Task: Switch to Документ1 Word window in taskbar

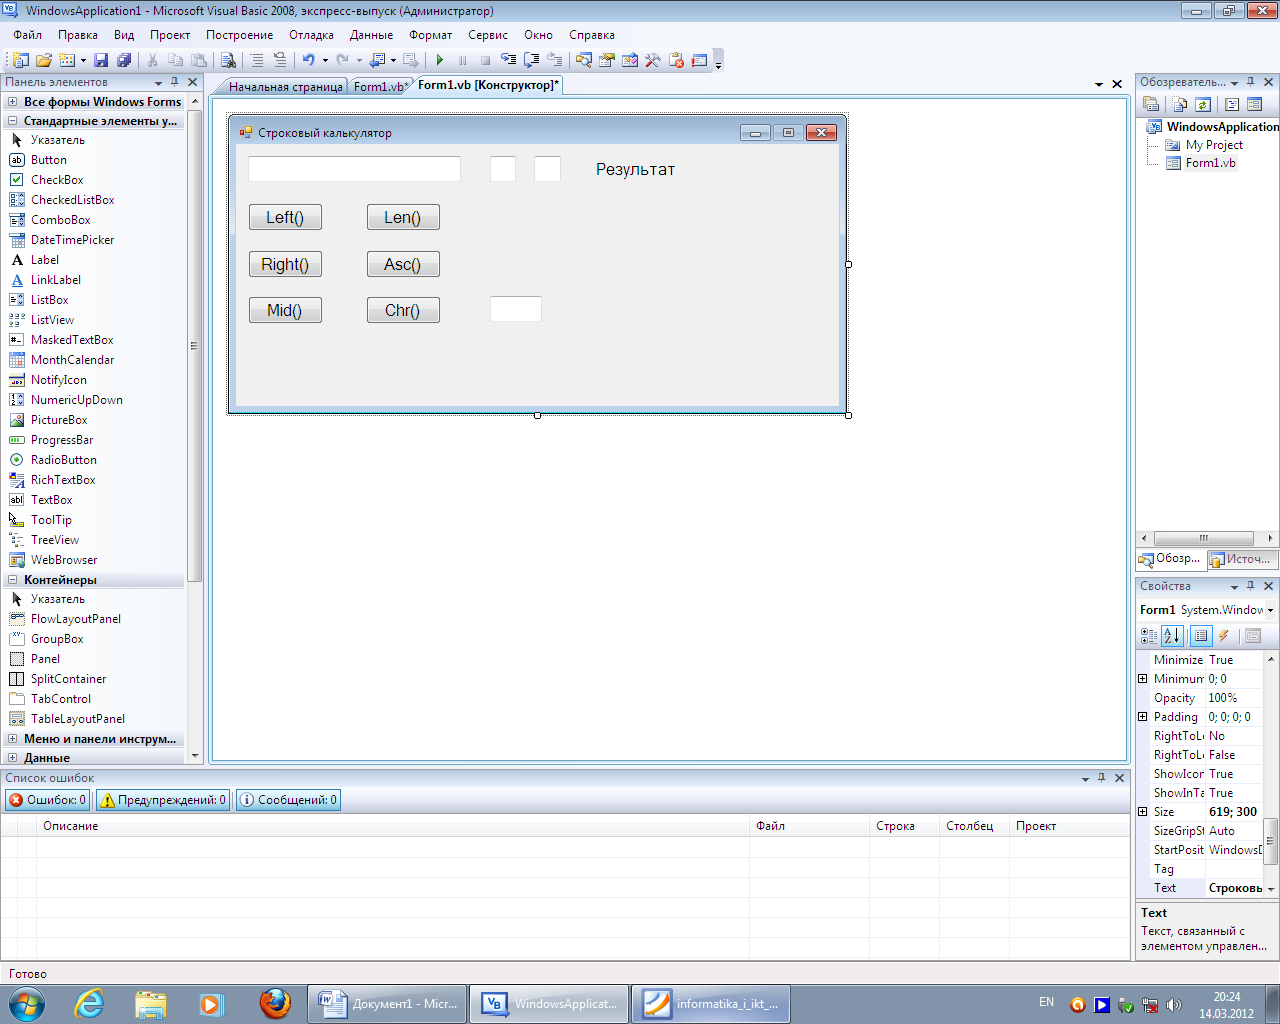Action: (387, 1003)
